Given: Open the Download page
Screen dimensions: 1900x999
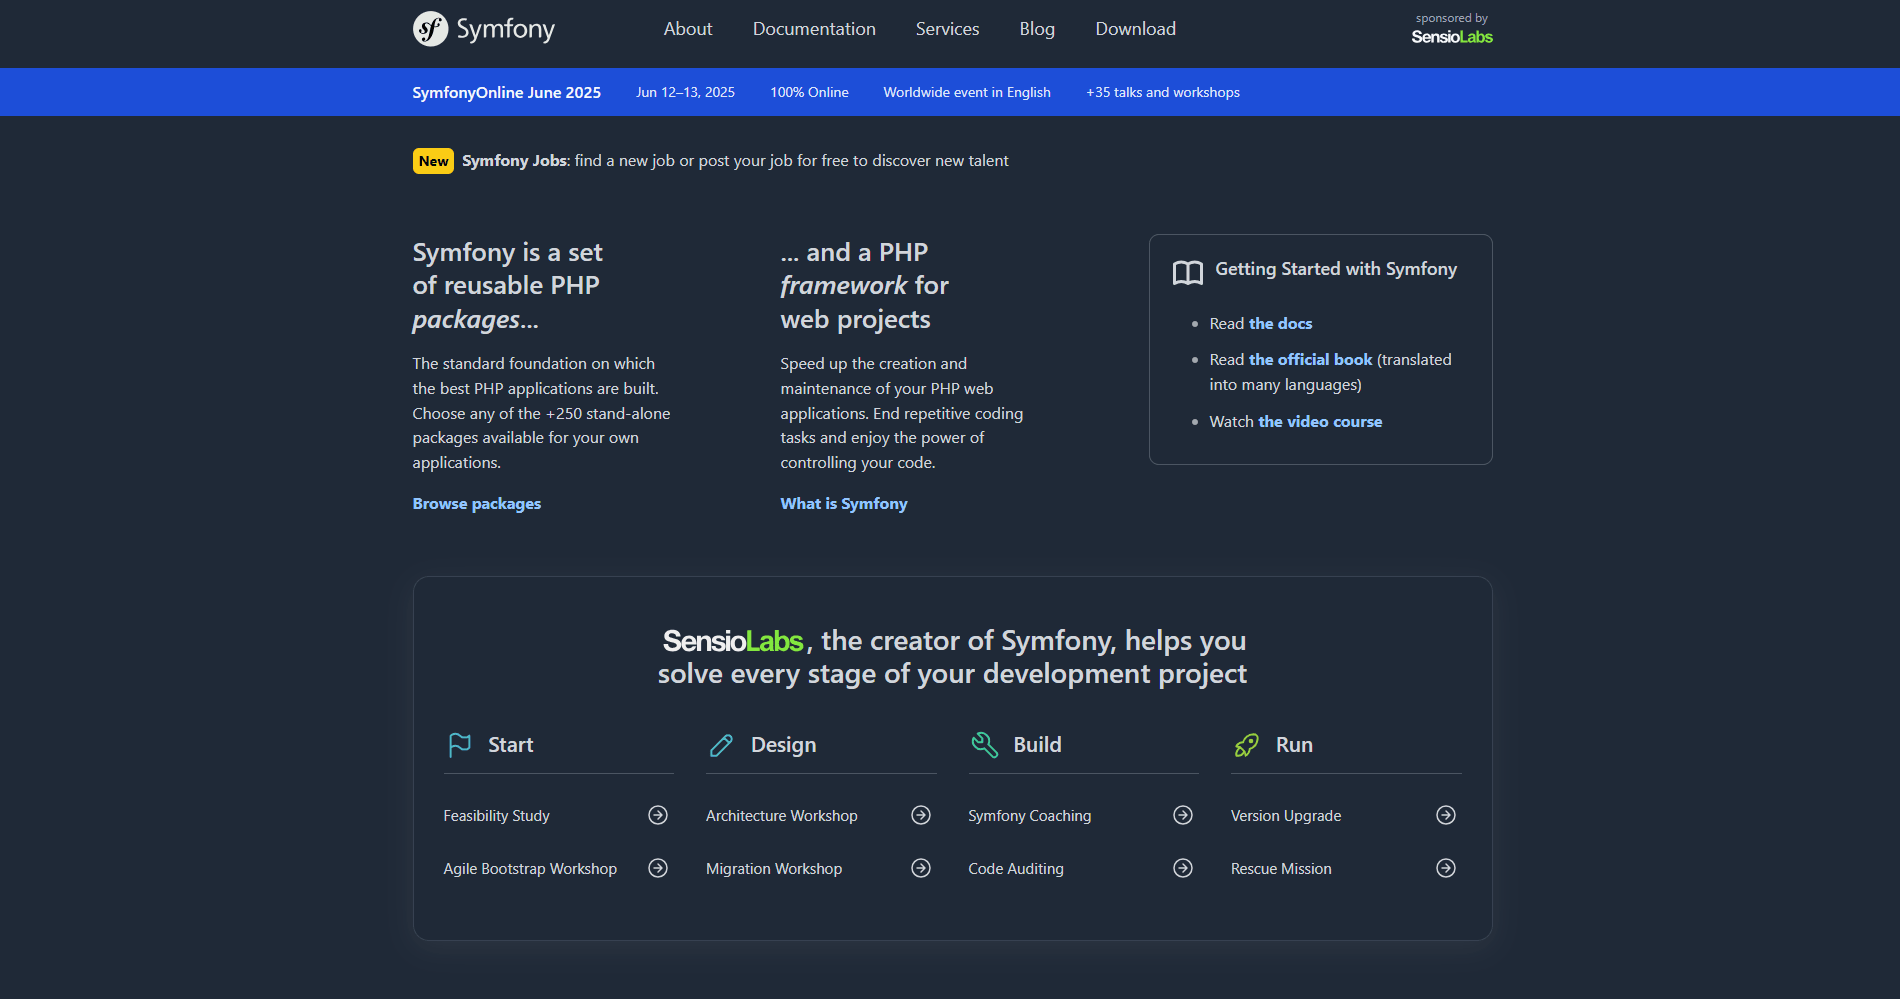Looking at the screenshot, I should tap(1135, 29).
